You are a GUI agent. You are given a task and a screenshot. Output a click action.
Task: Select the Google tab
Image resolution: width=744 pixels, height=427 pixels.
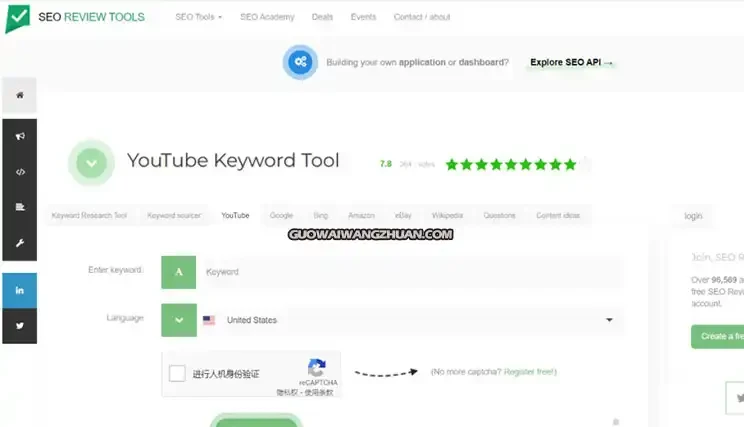[x=281, y=215]
